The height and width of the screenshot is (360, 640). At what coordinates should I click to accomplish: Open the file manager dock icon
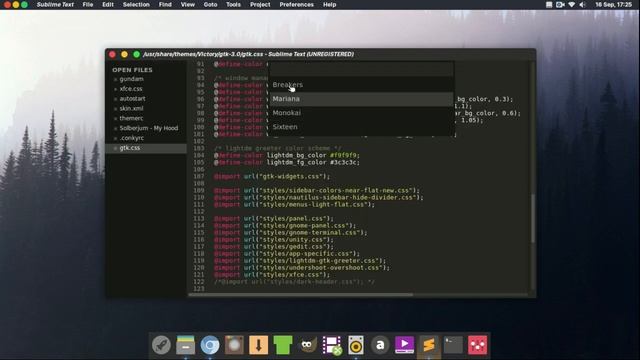click(x=186, y=345)
